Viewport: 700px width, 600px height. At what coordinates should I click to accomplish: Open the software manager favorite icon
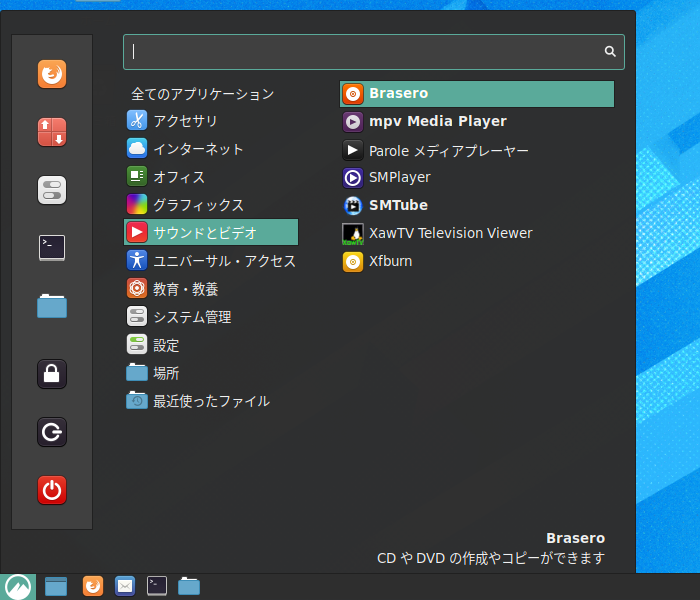[52, 132]
